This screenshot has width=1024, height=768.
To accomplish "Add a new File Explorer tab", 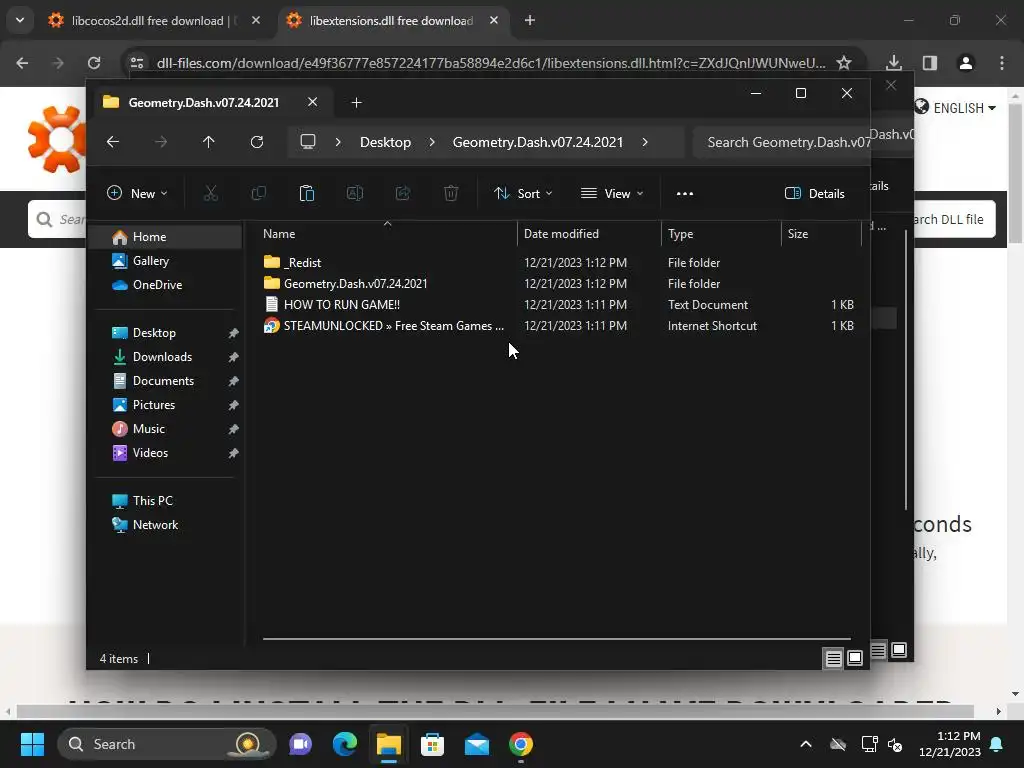I will [x=357, y=103].
